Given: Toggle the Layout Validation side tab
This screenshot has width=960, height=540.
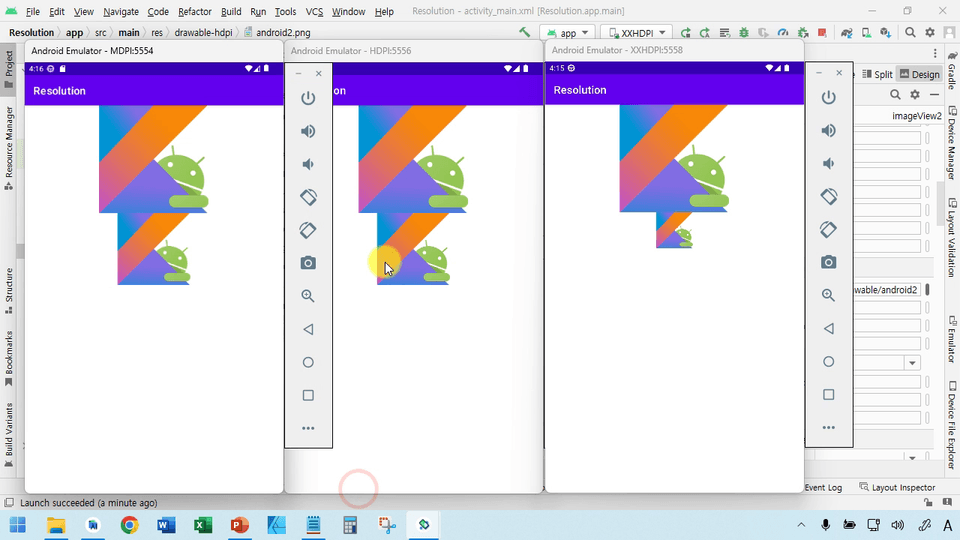Looking at the screenshot, I should tap(952, 238).
